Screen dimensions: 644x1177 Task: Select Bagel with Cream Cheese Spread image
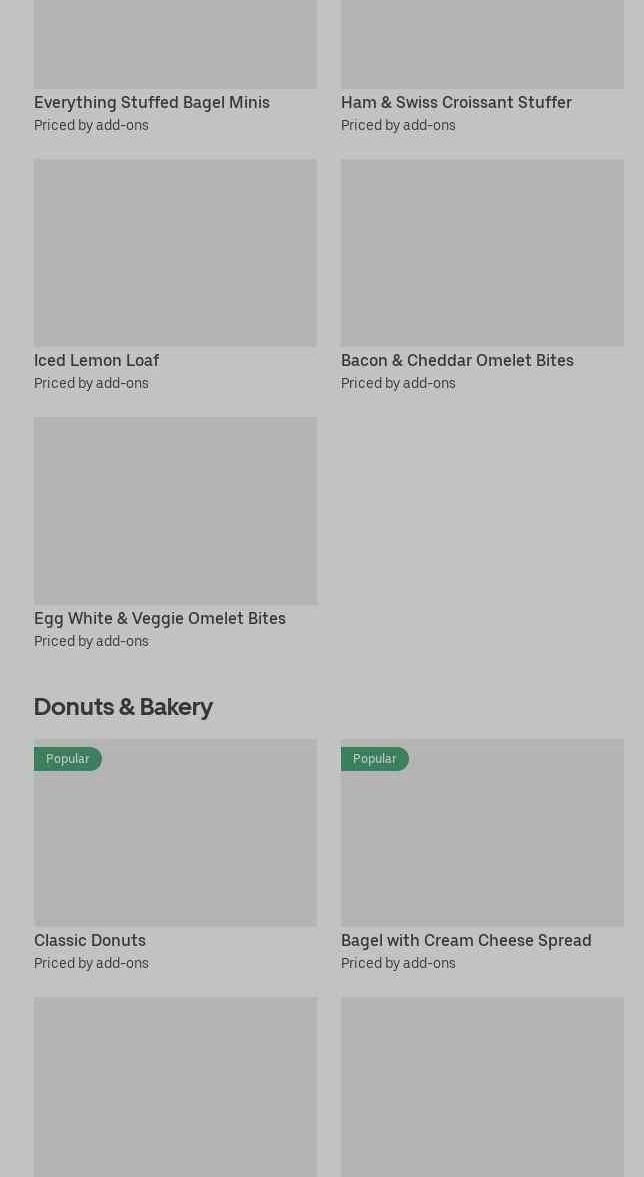[482, 832]
